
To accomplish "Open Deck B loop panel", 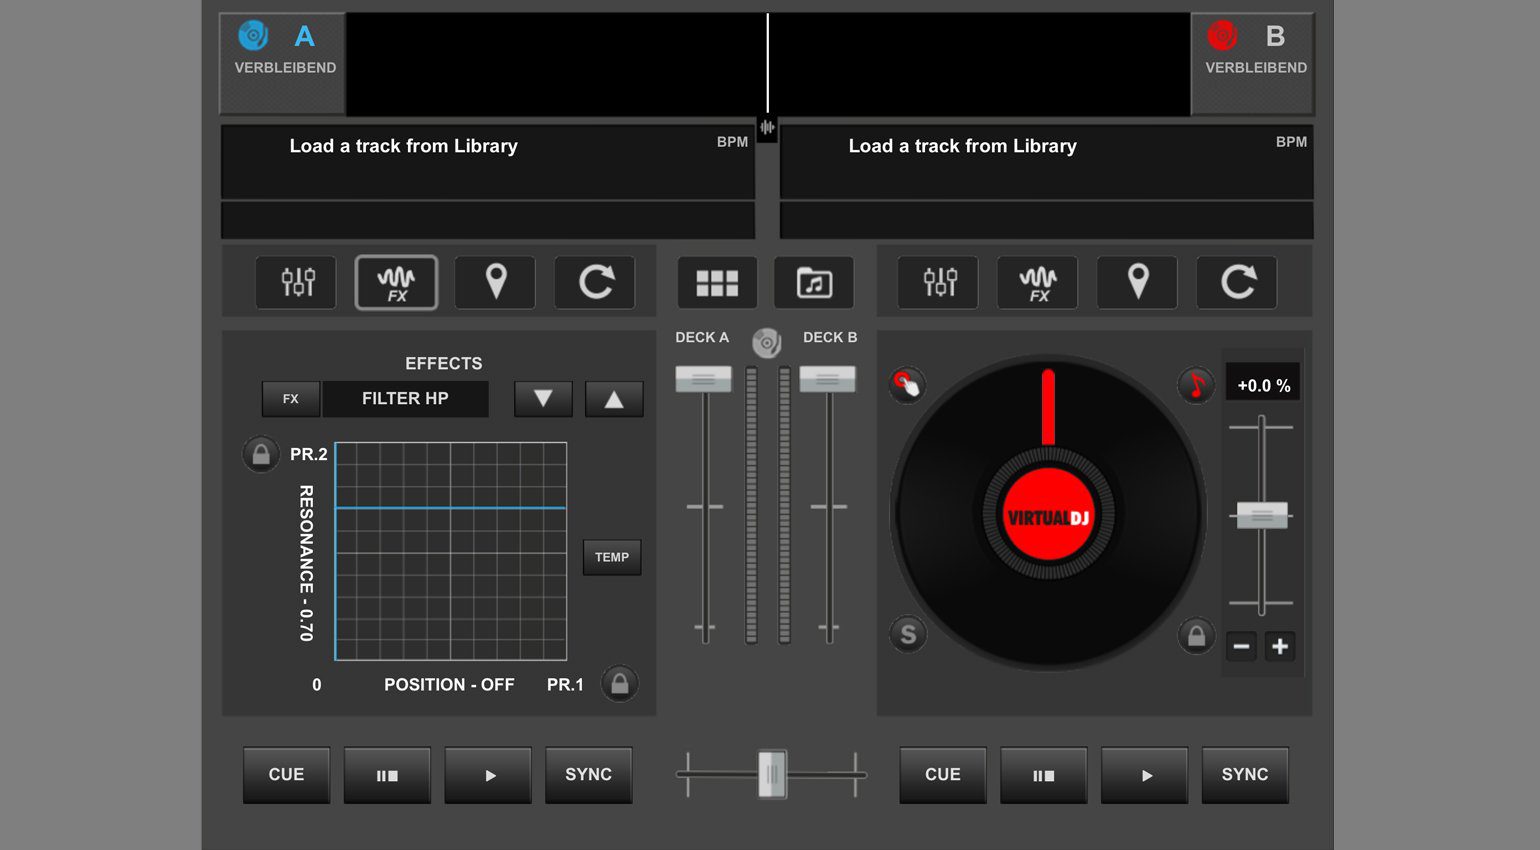I will (1237, 282).
